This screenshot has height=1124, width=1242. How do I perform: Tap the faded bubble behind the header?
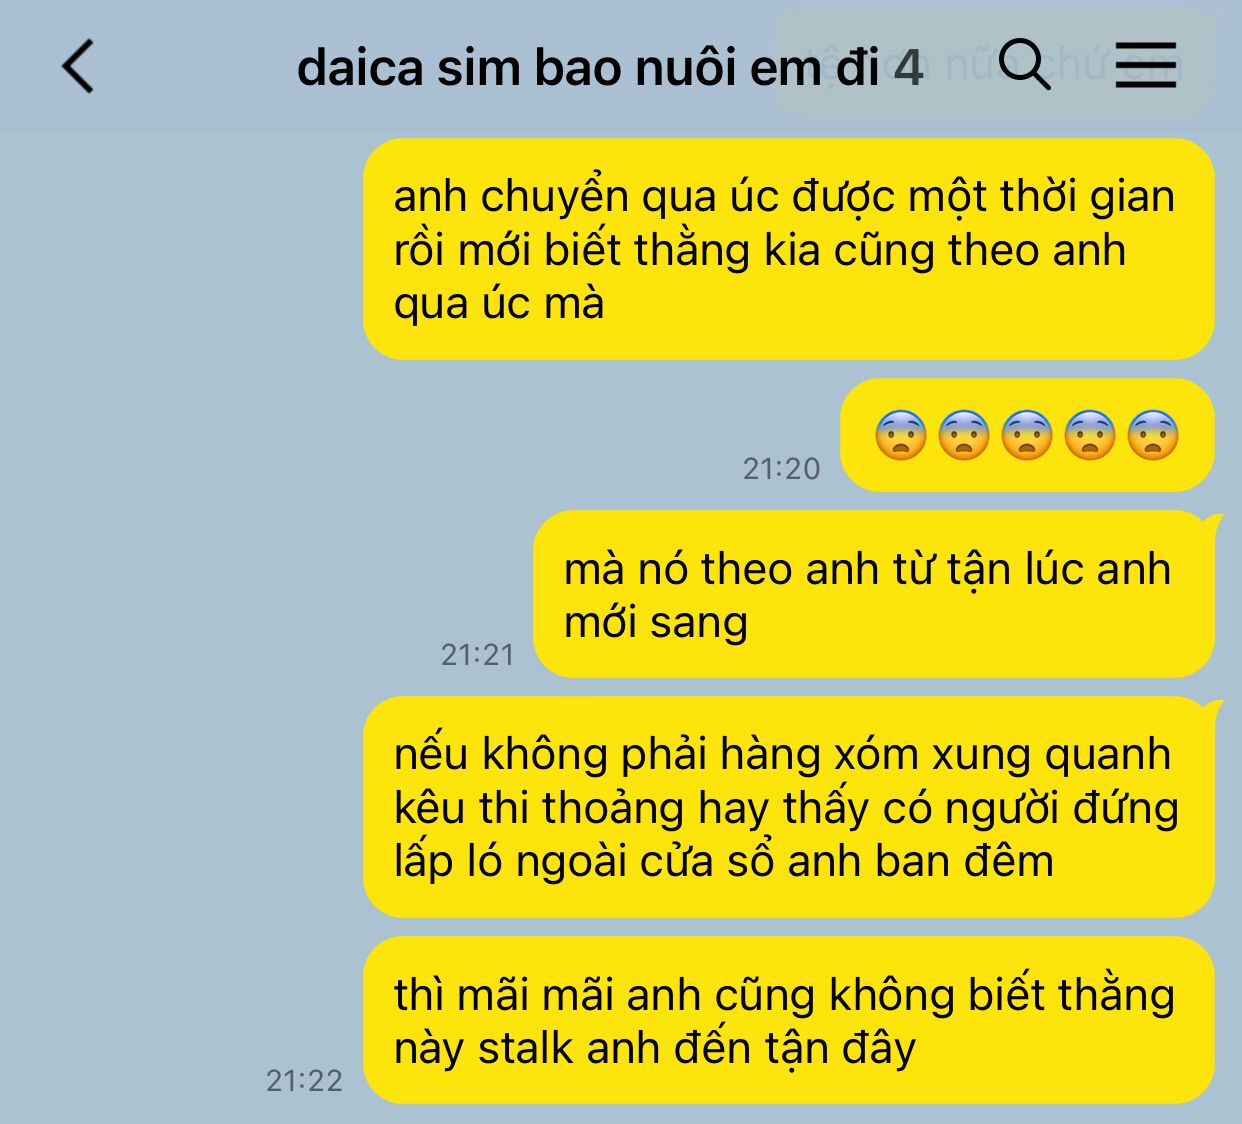(995, 65)
